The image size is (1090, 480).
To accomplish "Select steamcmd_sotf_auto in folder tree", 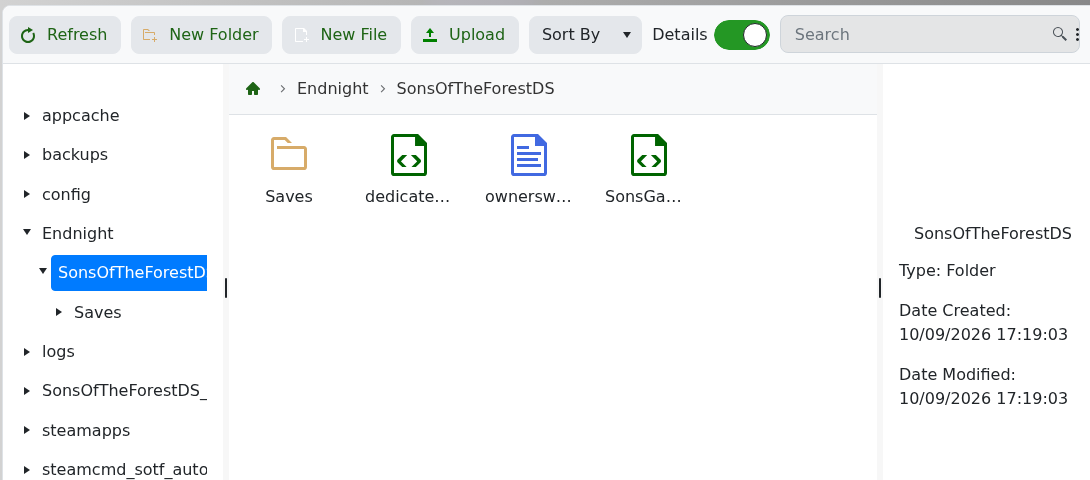I will tap(124, 470).
